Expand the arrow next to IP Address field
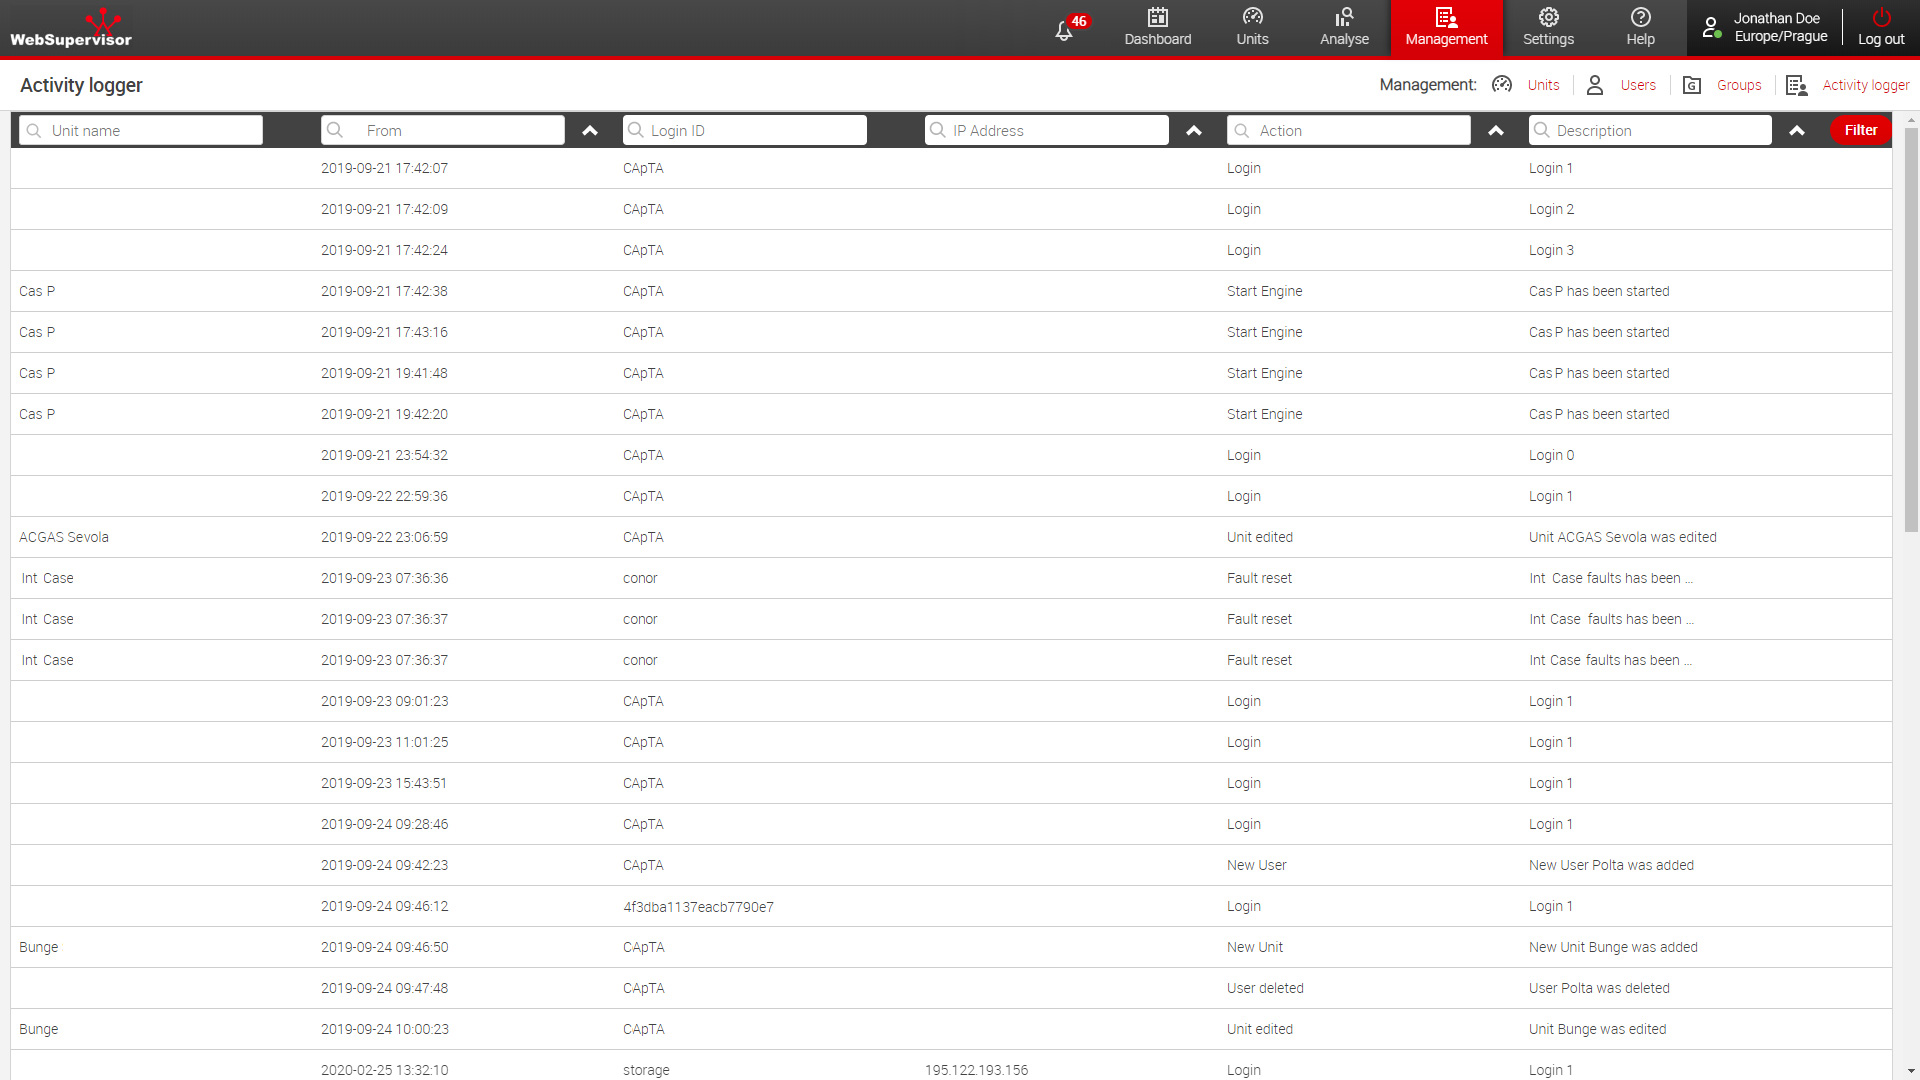The image size is (1920, 1080). (x=1194, y=131)
